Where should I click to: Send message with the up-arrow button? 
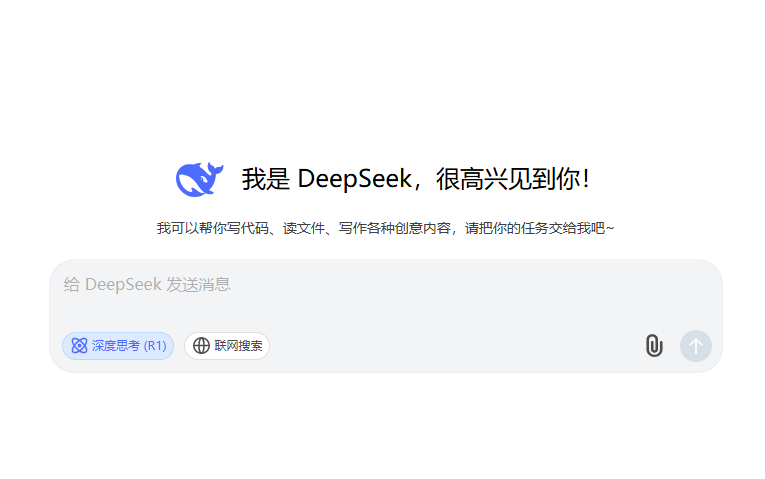[x=696, y=346]
